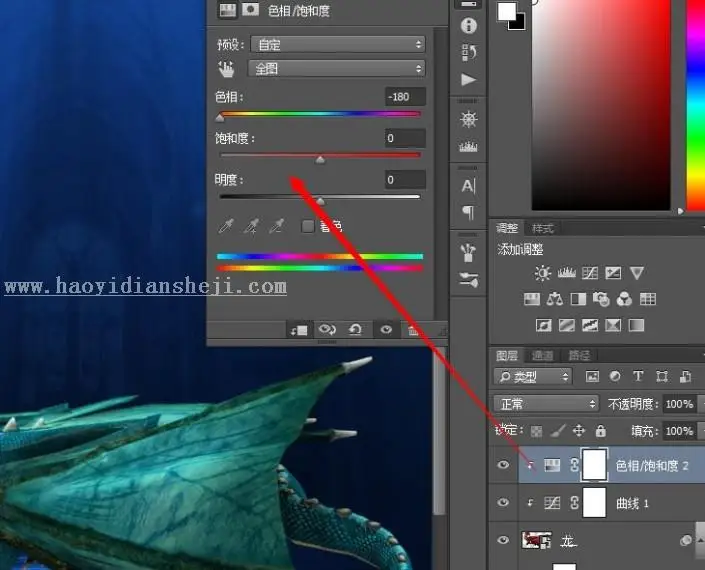Switch to the 通道 tab
This screenshot has height=570, width=705.
[x=542, y=356]
